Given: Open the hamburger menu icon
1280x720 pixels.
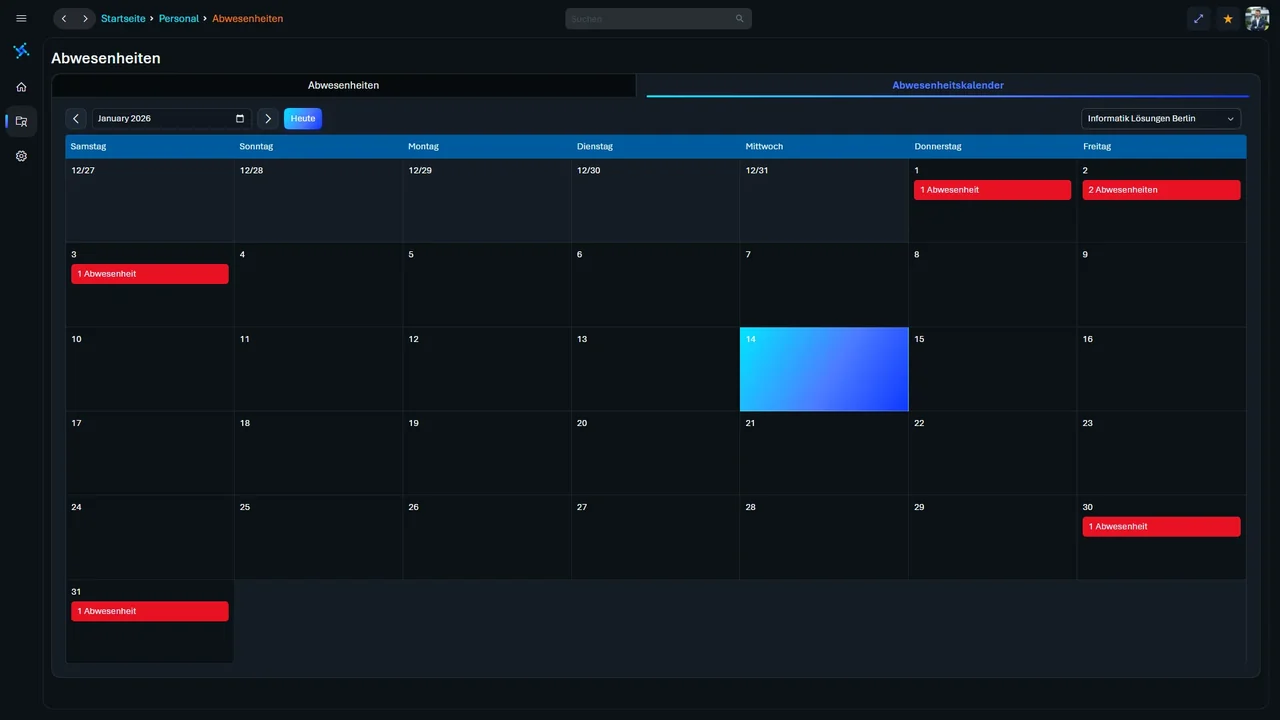Looking at the screenshot, I should click(21, 18).
